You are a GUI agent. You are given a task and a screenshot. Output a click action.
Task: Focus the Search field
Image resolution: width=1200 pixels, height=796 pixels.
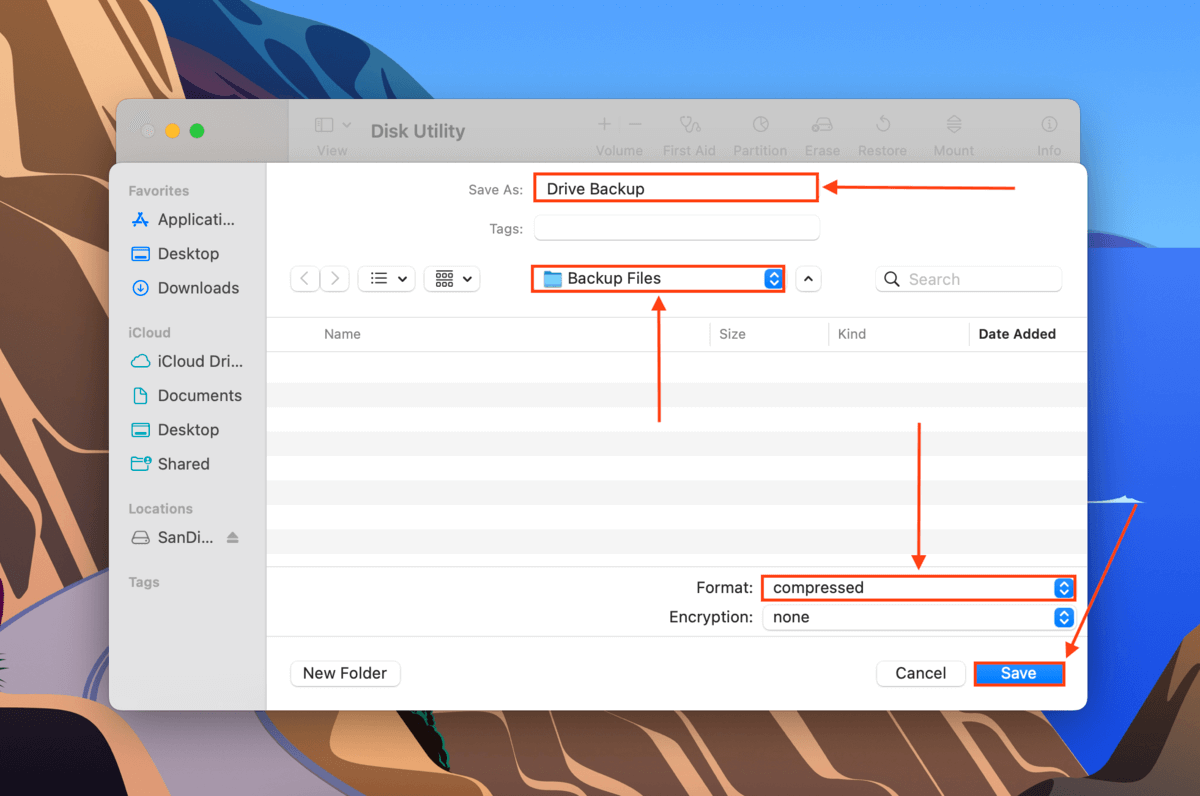968,279
